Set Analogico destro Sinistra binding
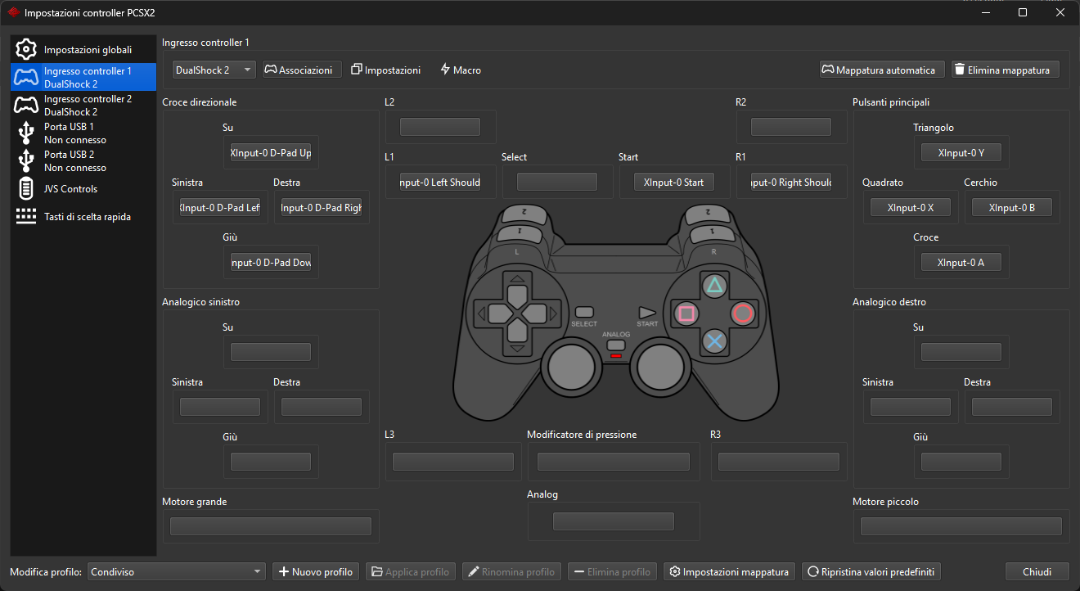This screenshot has height=591, width=1080. coord(911,407)
